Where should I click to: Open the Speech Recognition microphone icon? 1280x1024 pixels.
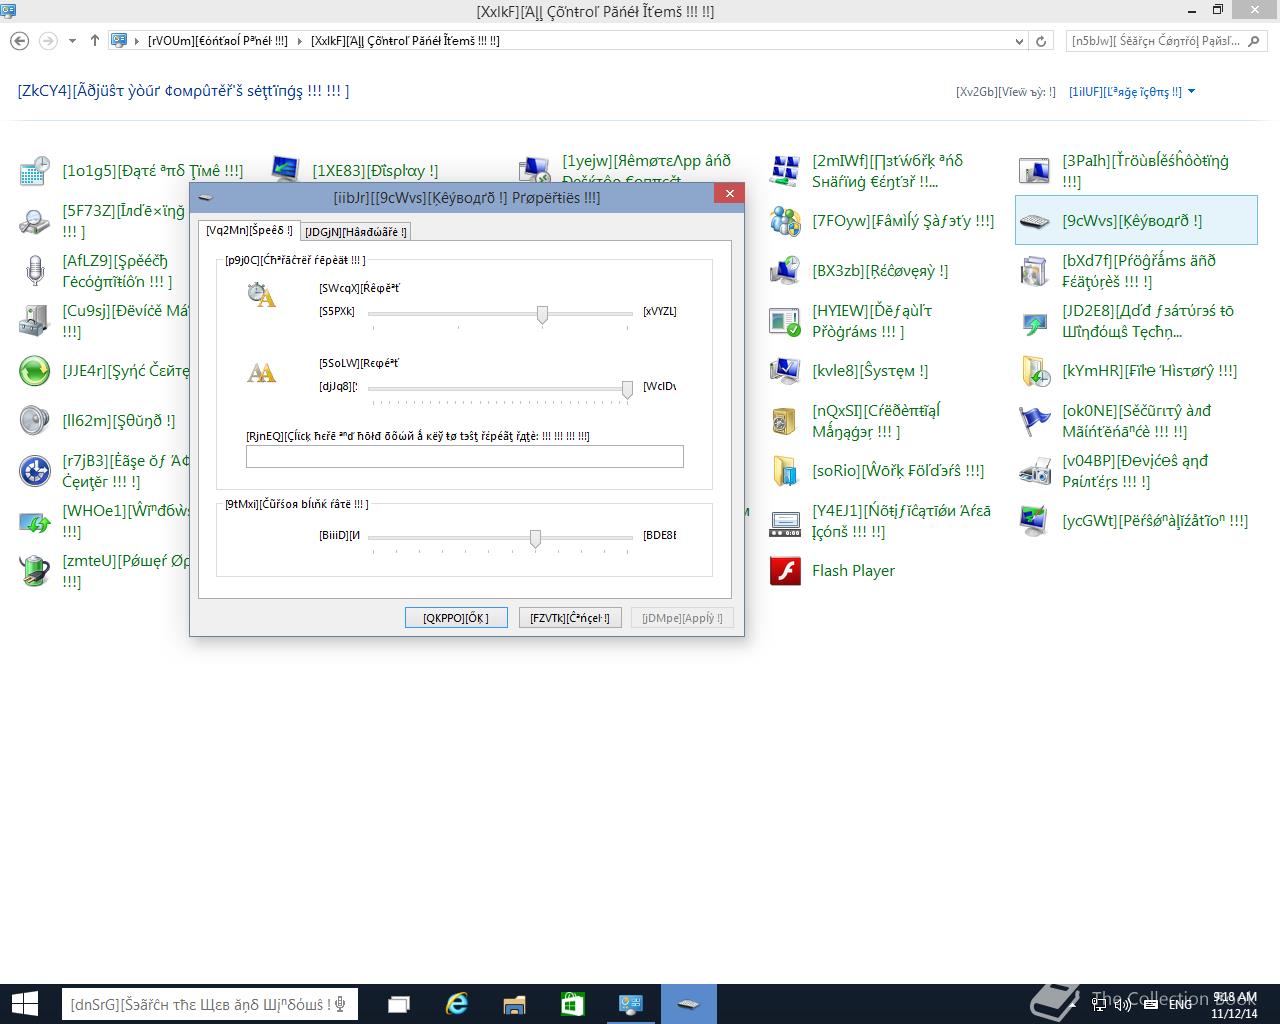[34, 271]
